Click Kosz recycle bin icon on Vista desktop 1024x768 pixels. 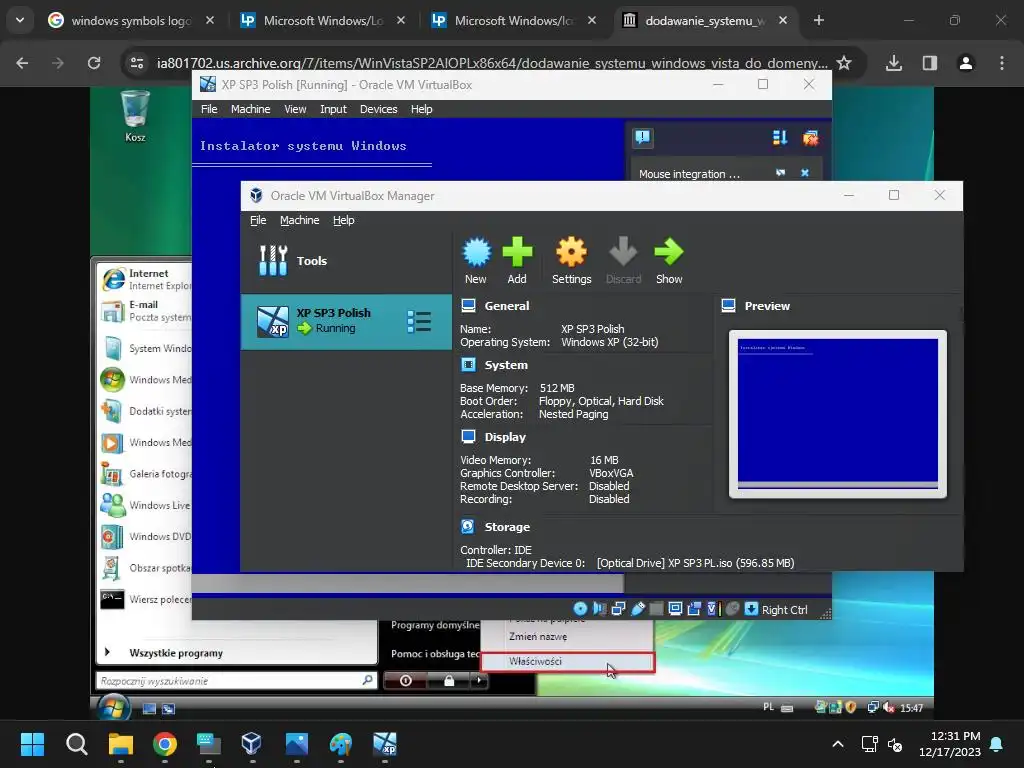(x=135, y=116)
